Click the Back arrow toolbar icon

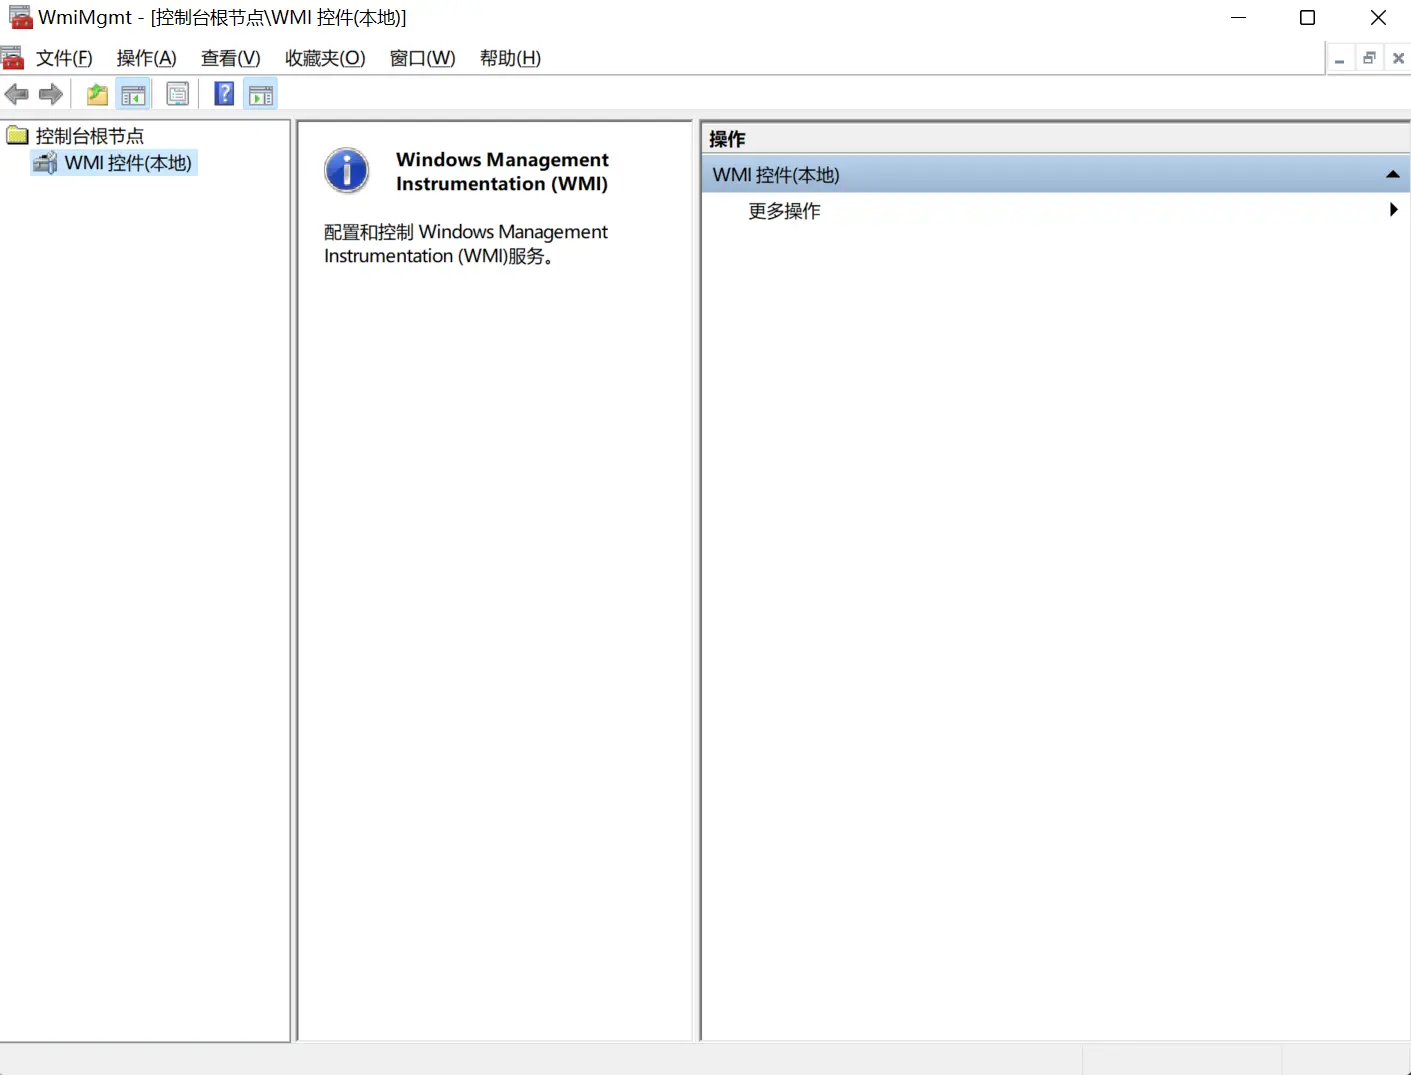pyautogui.click(x=17, y=95)
